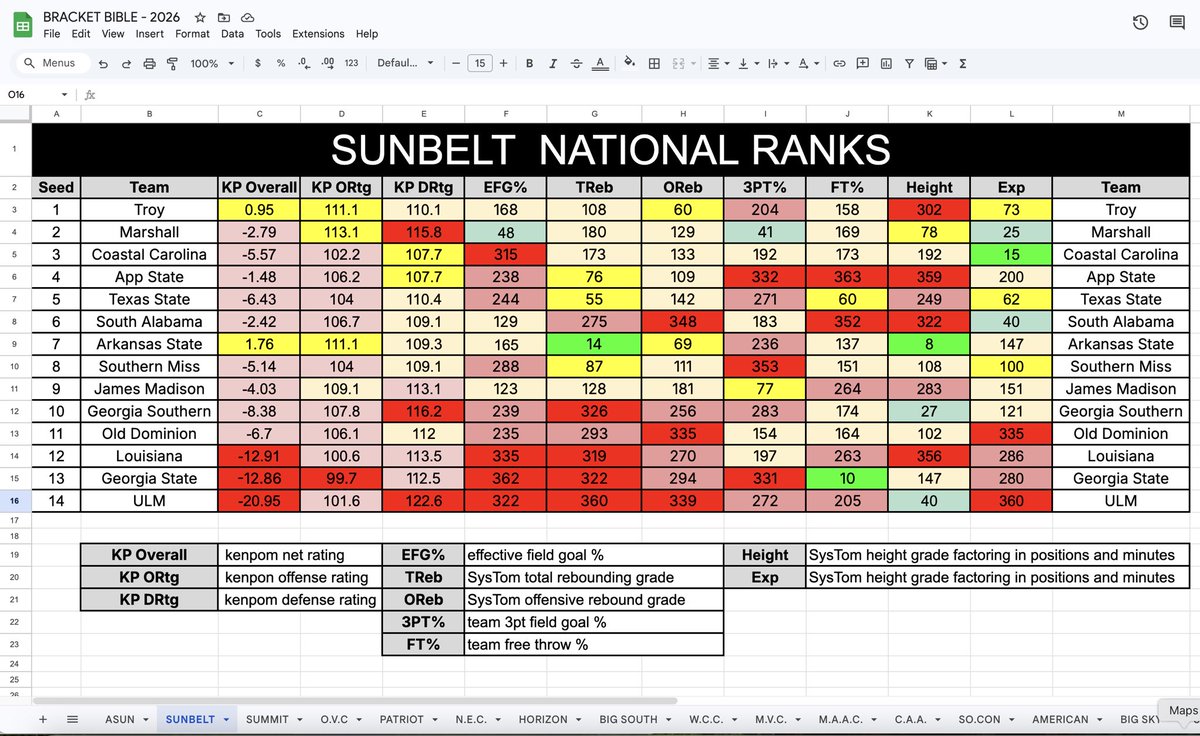Select column F header

coord(505,114)
